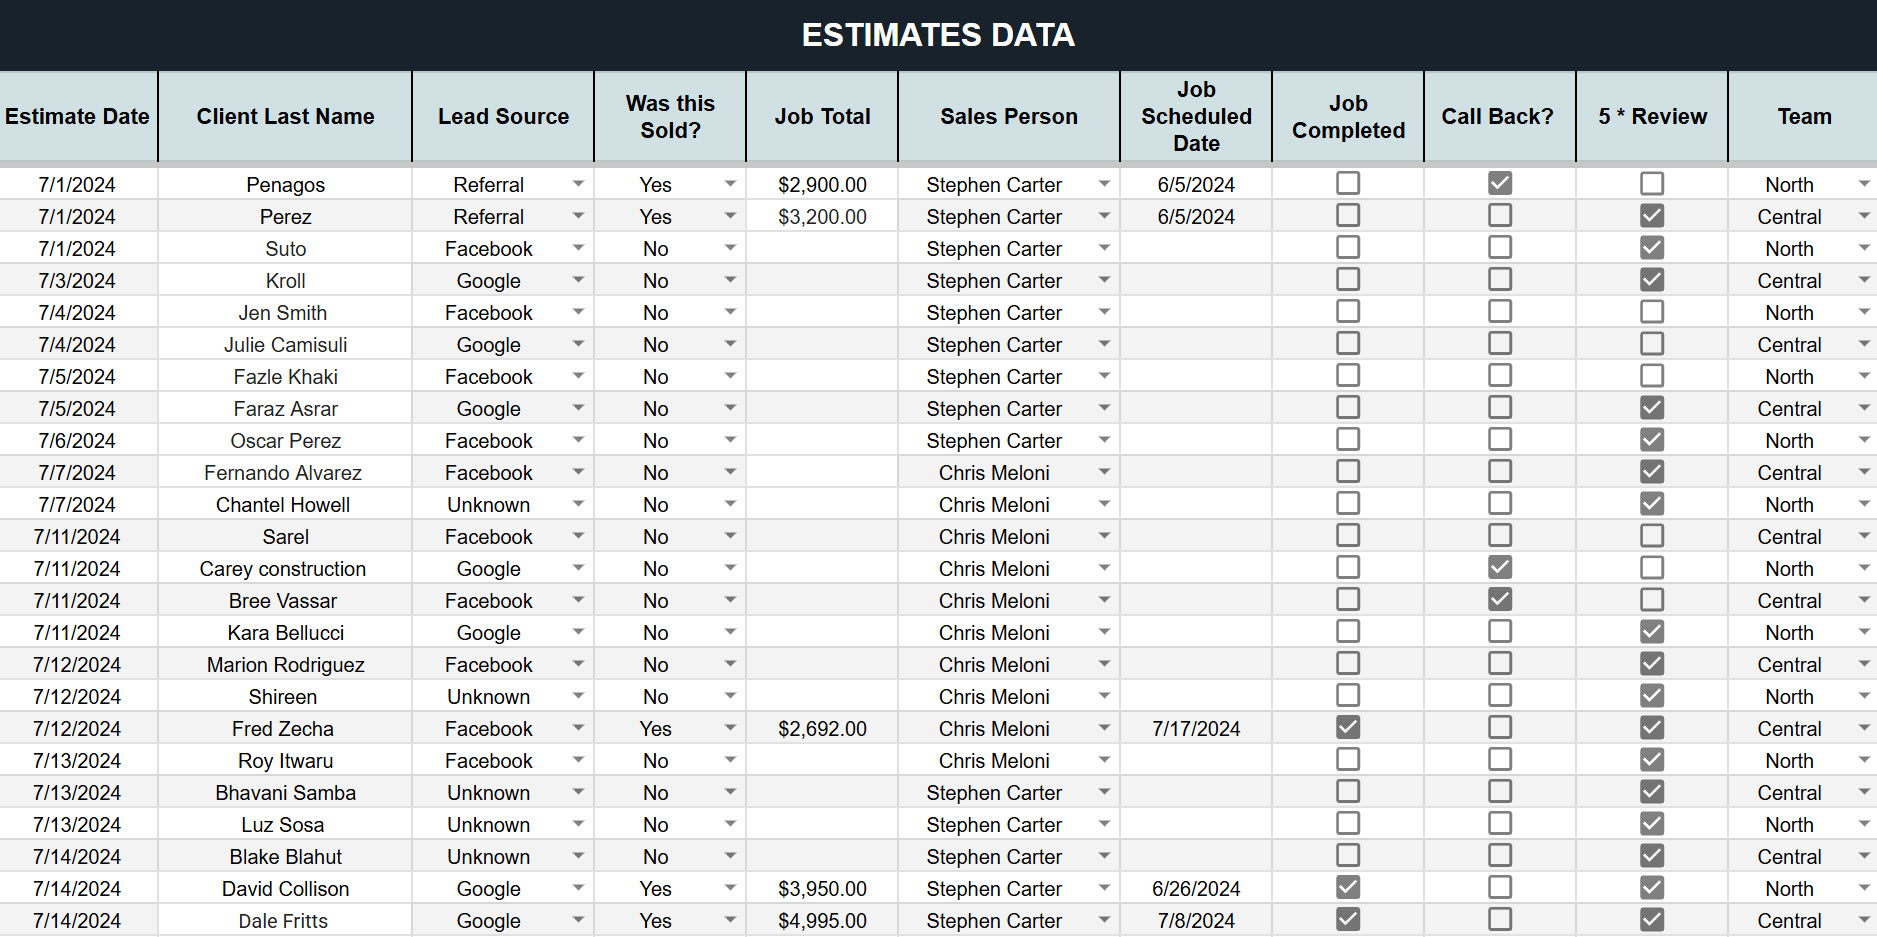The height and width of the screenshot is (937, 1877).
Task: Expand Lead Source dropdown for Chantel Howell
Action: coord(578,504)
